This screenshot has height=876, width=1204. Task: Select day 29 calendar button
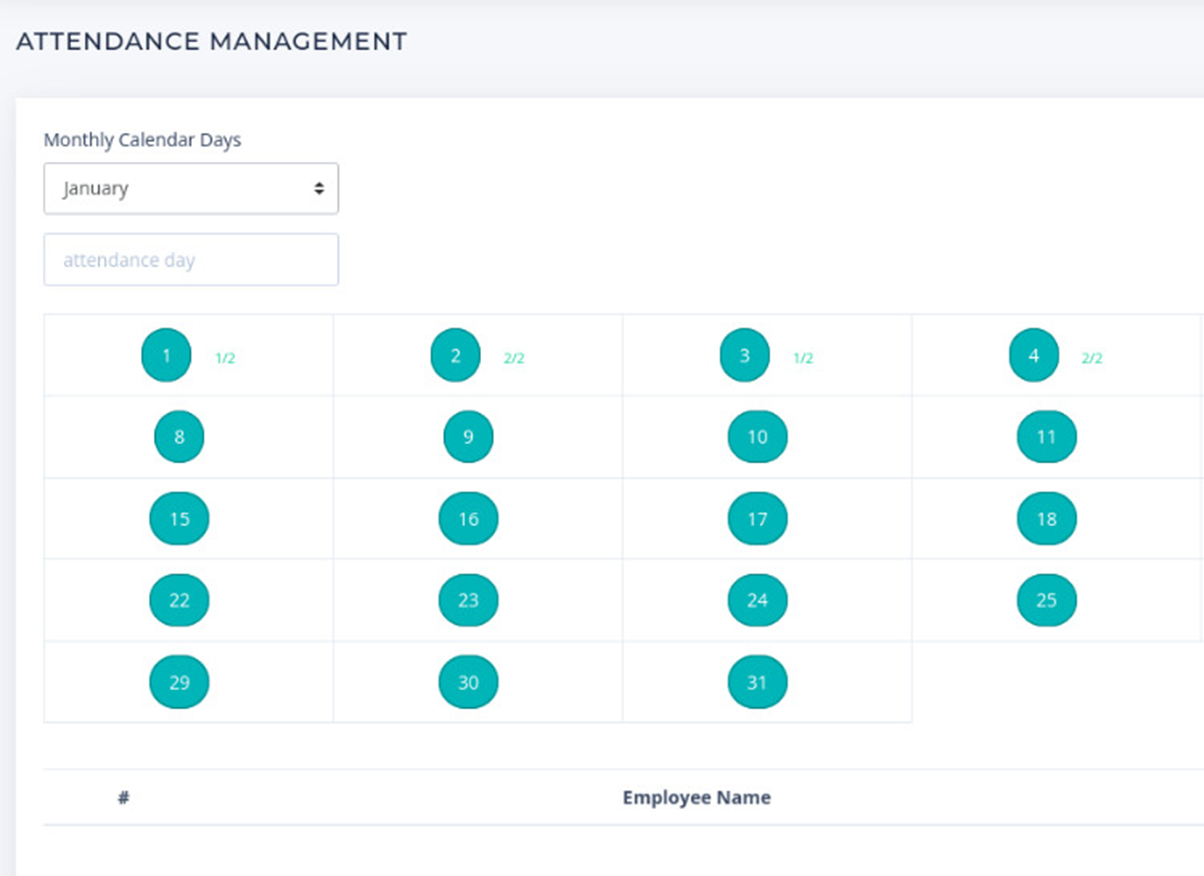[179, 683]
